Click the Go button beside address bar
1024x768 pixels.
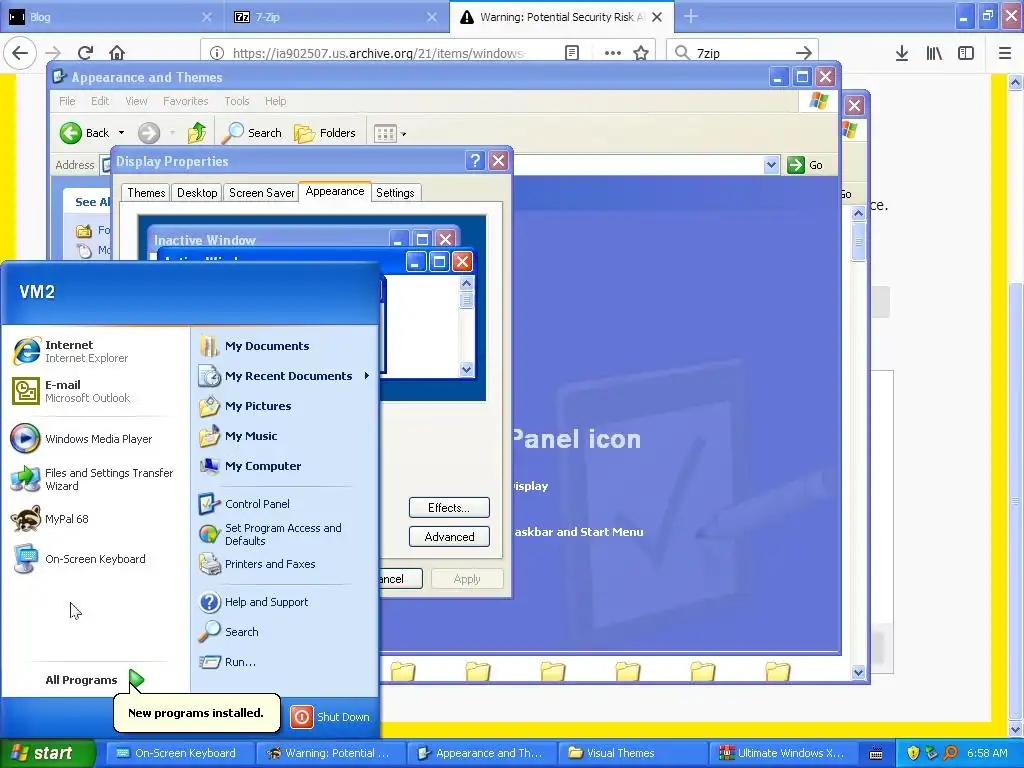(x=805, y=165)
